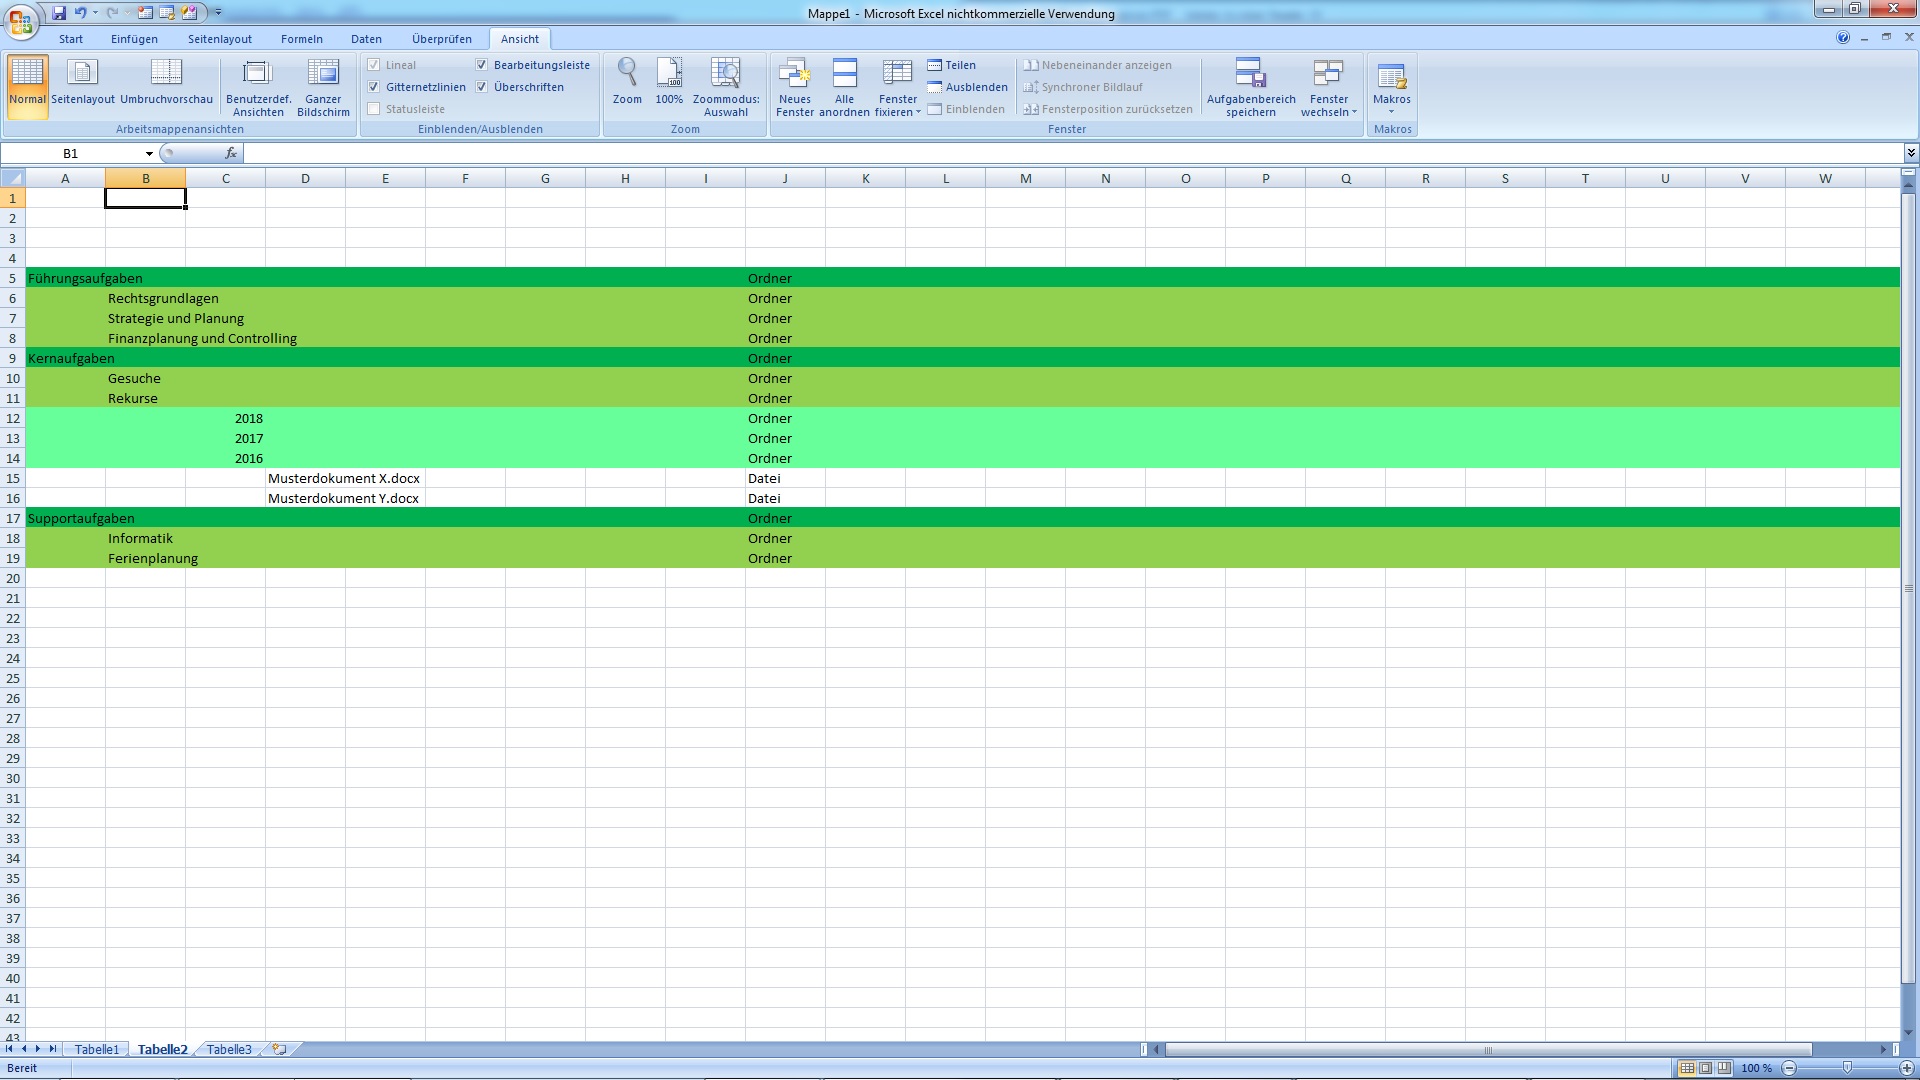Open the Zoom magnifier dialog
This screenshot has height=1080, width=1920.
coord(627,74)
